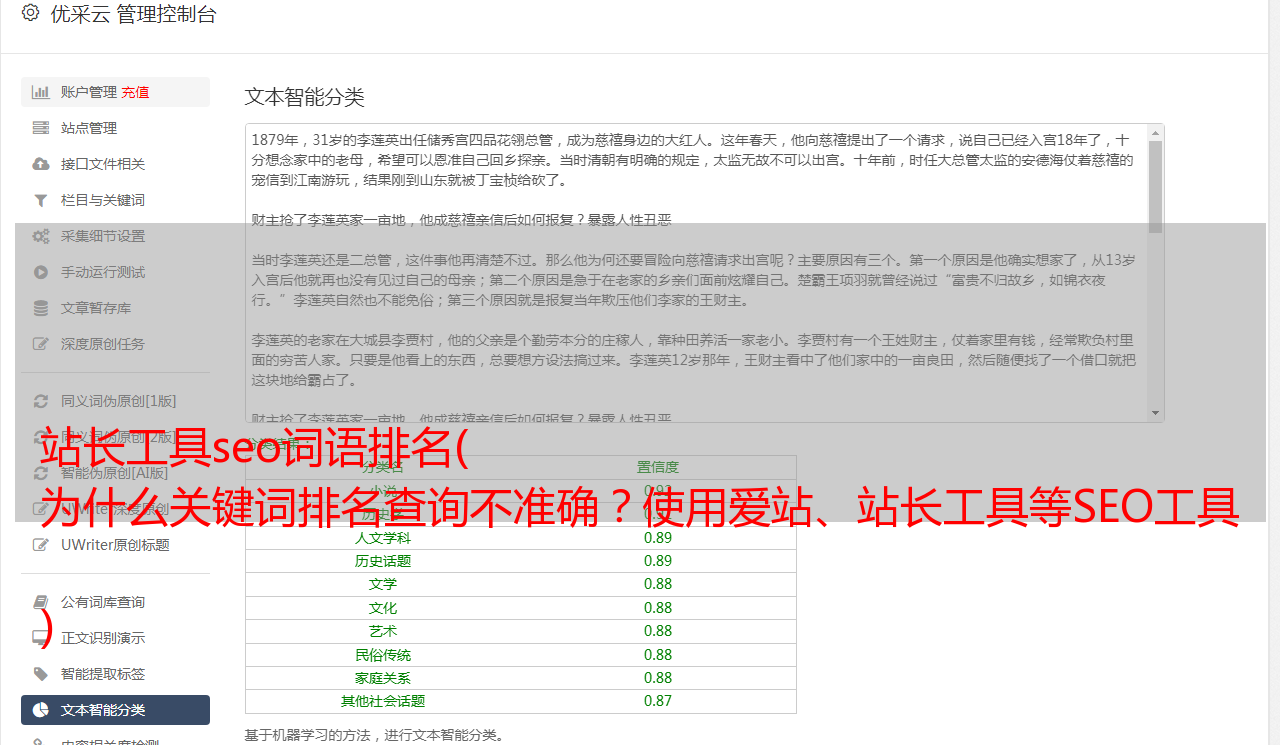This screenshot has width=1280, height=745.
Task: Open 采集细节设置 via its gears icon
Action: pyautogui.click(x=41, y=236)
